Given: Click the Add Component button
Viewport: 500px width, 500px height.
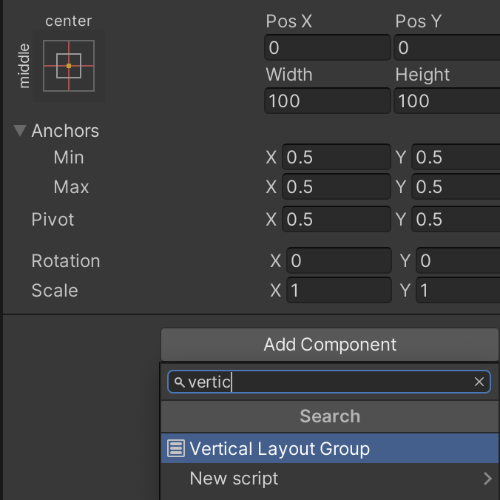Looking at the screenshot, I should 330,344.
